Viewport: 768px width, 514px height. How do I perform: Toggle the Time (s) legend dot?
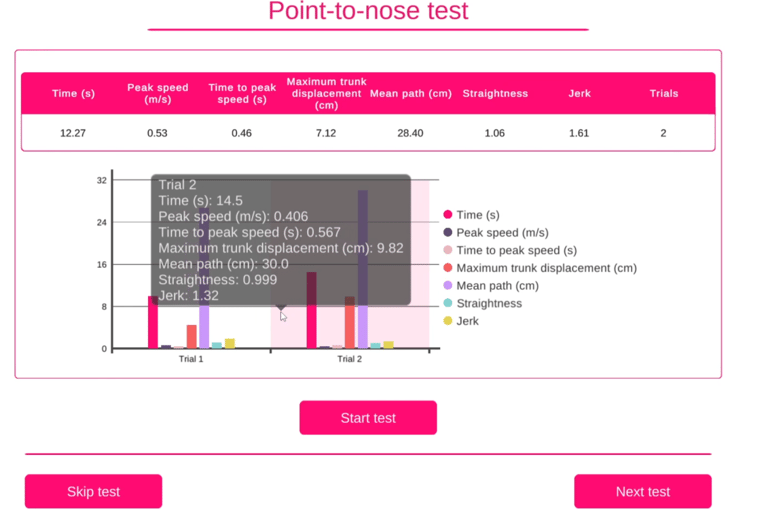tap(448, 215)
